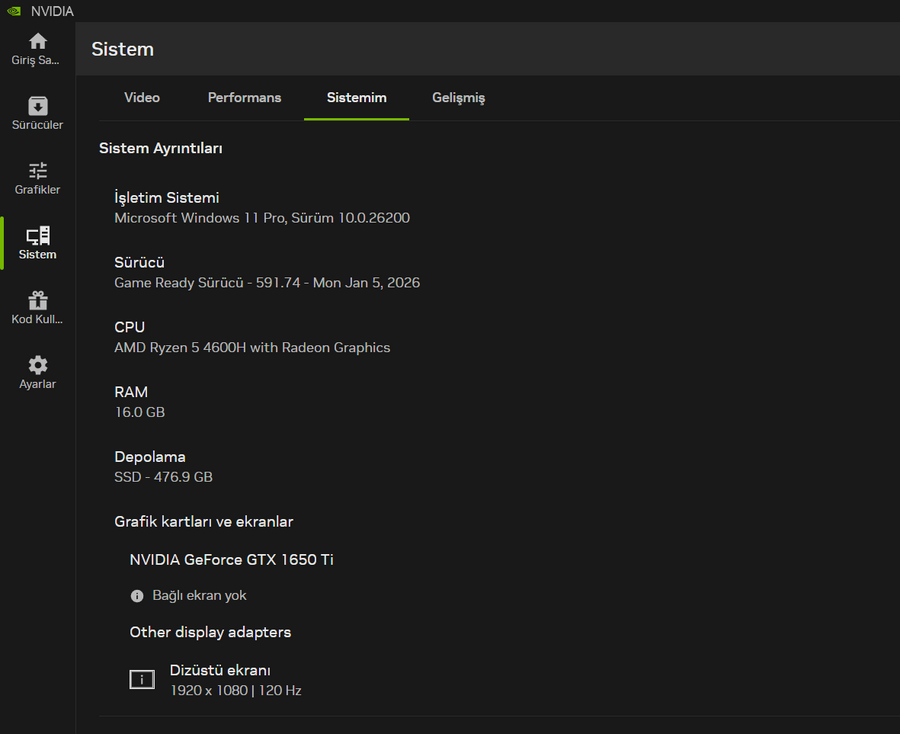Click the AMD Ryzen 5 4600H CPU text
This screenshot has width=900, height=734.
pos(252,348)
